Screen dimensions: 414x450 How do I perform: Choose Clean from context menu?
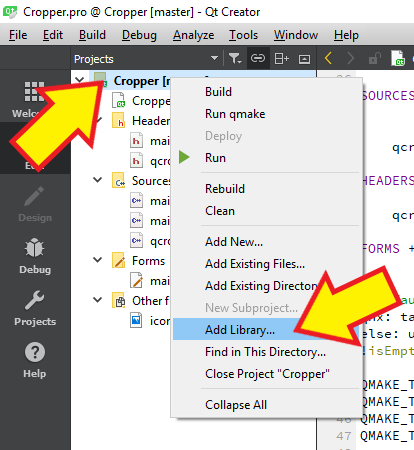pyautogui.click(x=266, y=211)
